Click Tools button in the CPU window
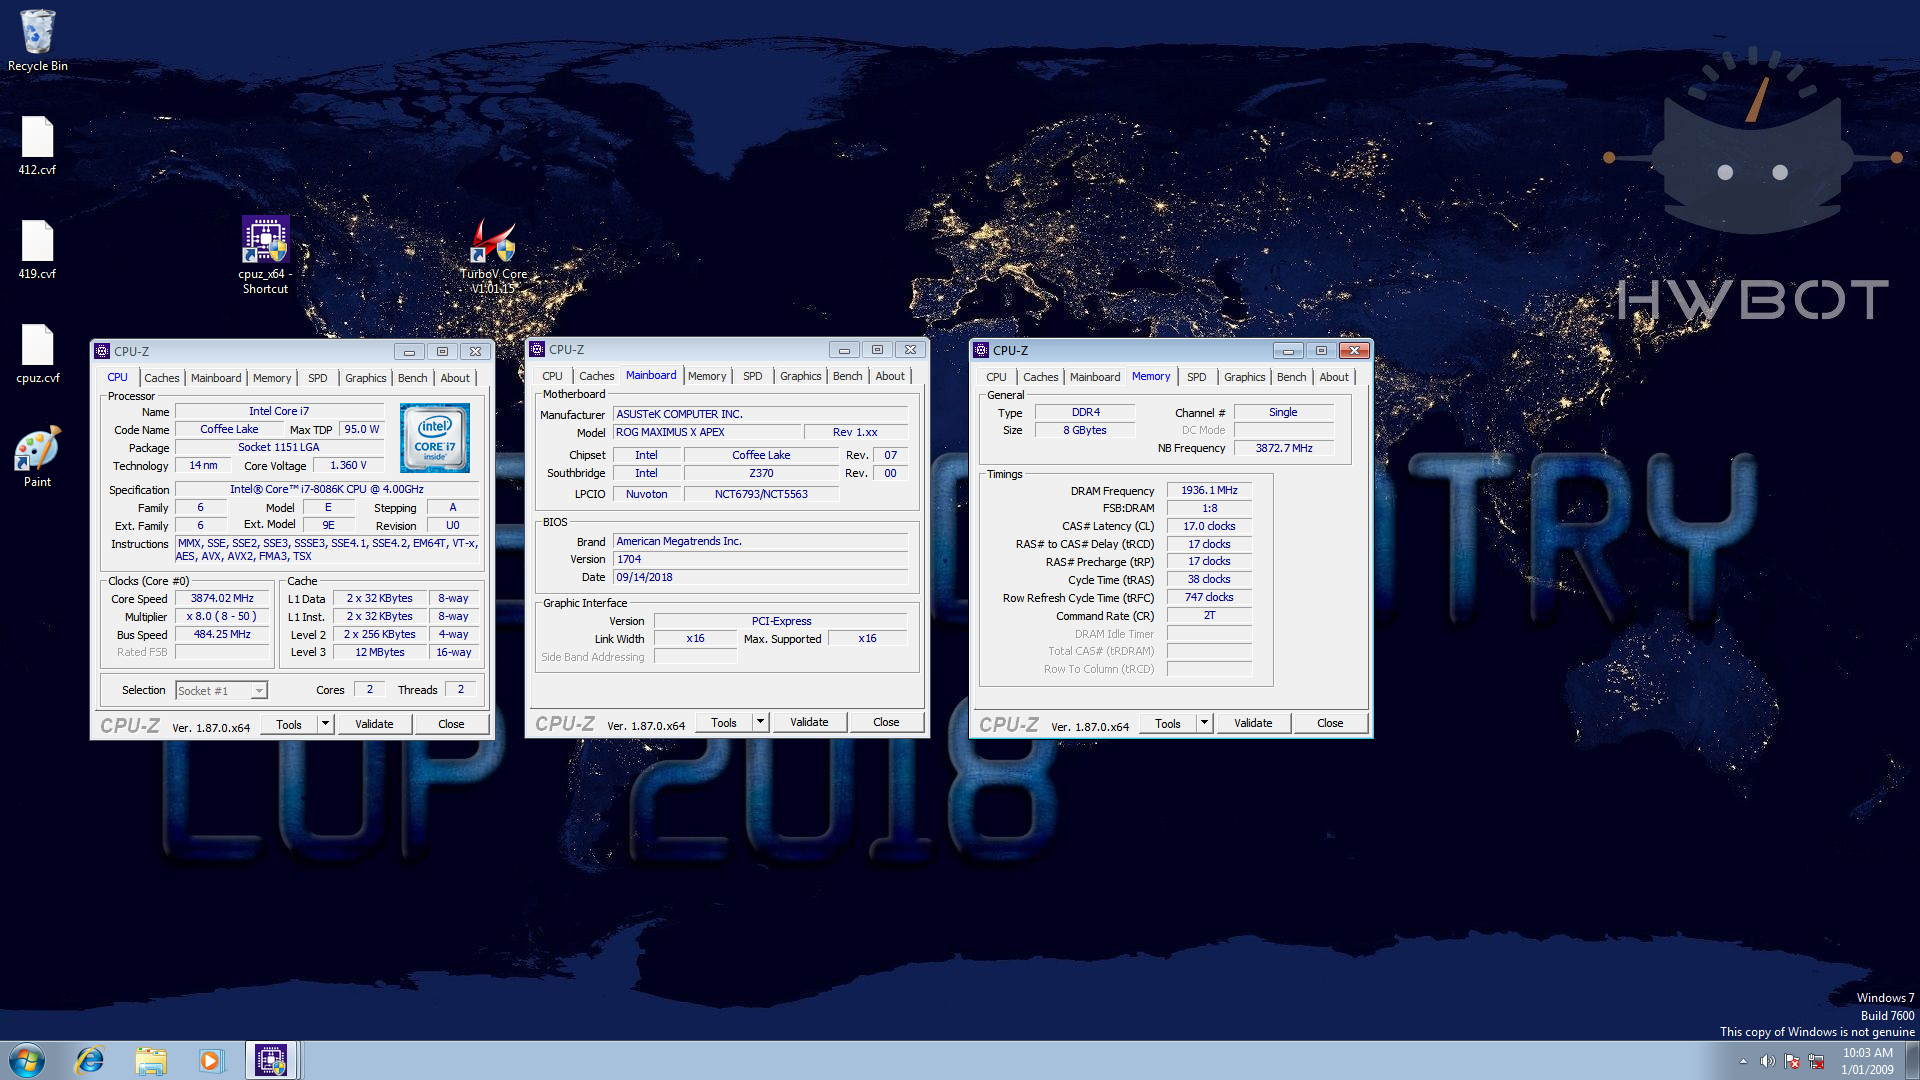This screenshot has height=1080, width=1920. tap(289, 724)
